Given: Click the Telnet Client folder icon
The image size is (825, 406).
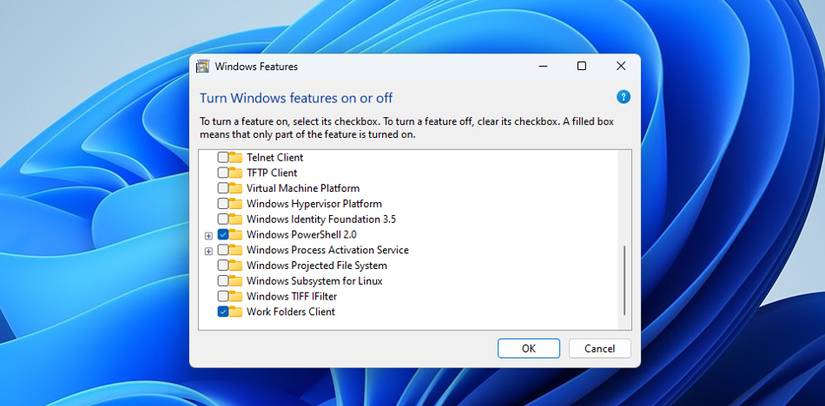Looking at the screenshot, I should (235, 157).
